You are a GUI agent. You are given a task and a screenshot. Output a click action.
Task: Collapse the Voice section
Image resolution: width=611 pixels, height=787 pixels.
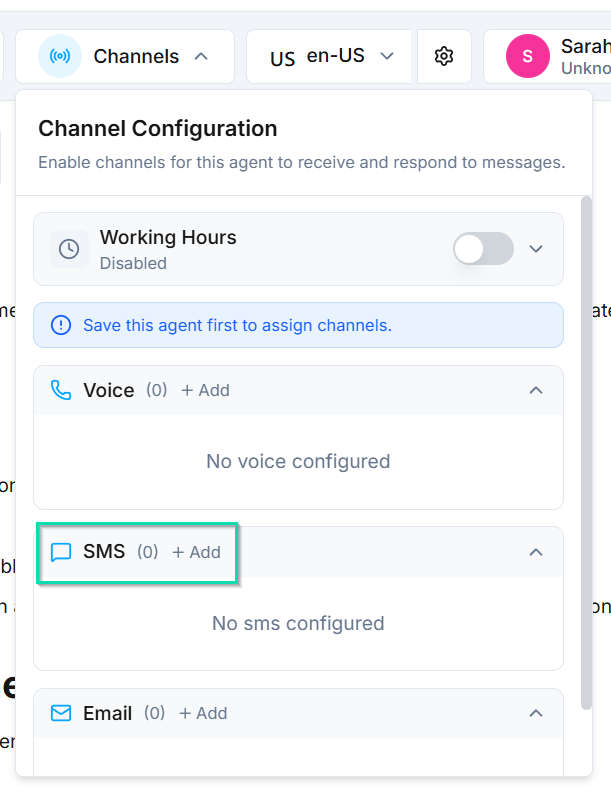tap(536, 390)
